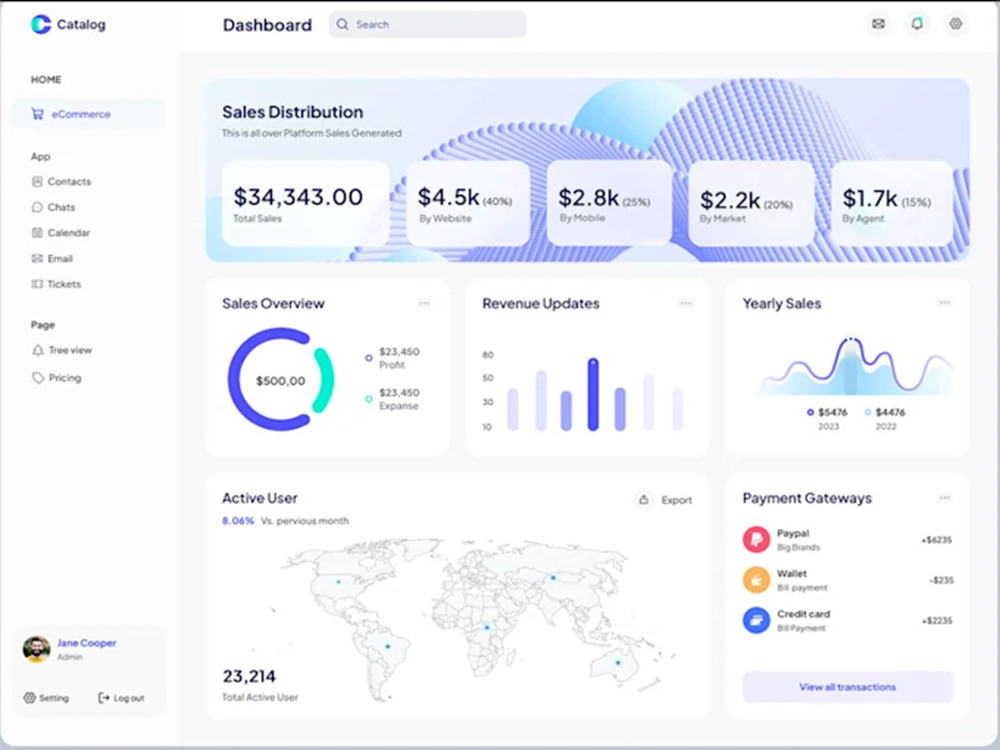The height and width of the screenshot is (750, 1000).
Task: Click the $34,343.00 Total Sales card
Action: tap(305, 203)
